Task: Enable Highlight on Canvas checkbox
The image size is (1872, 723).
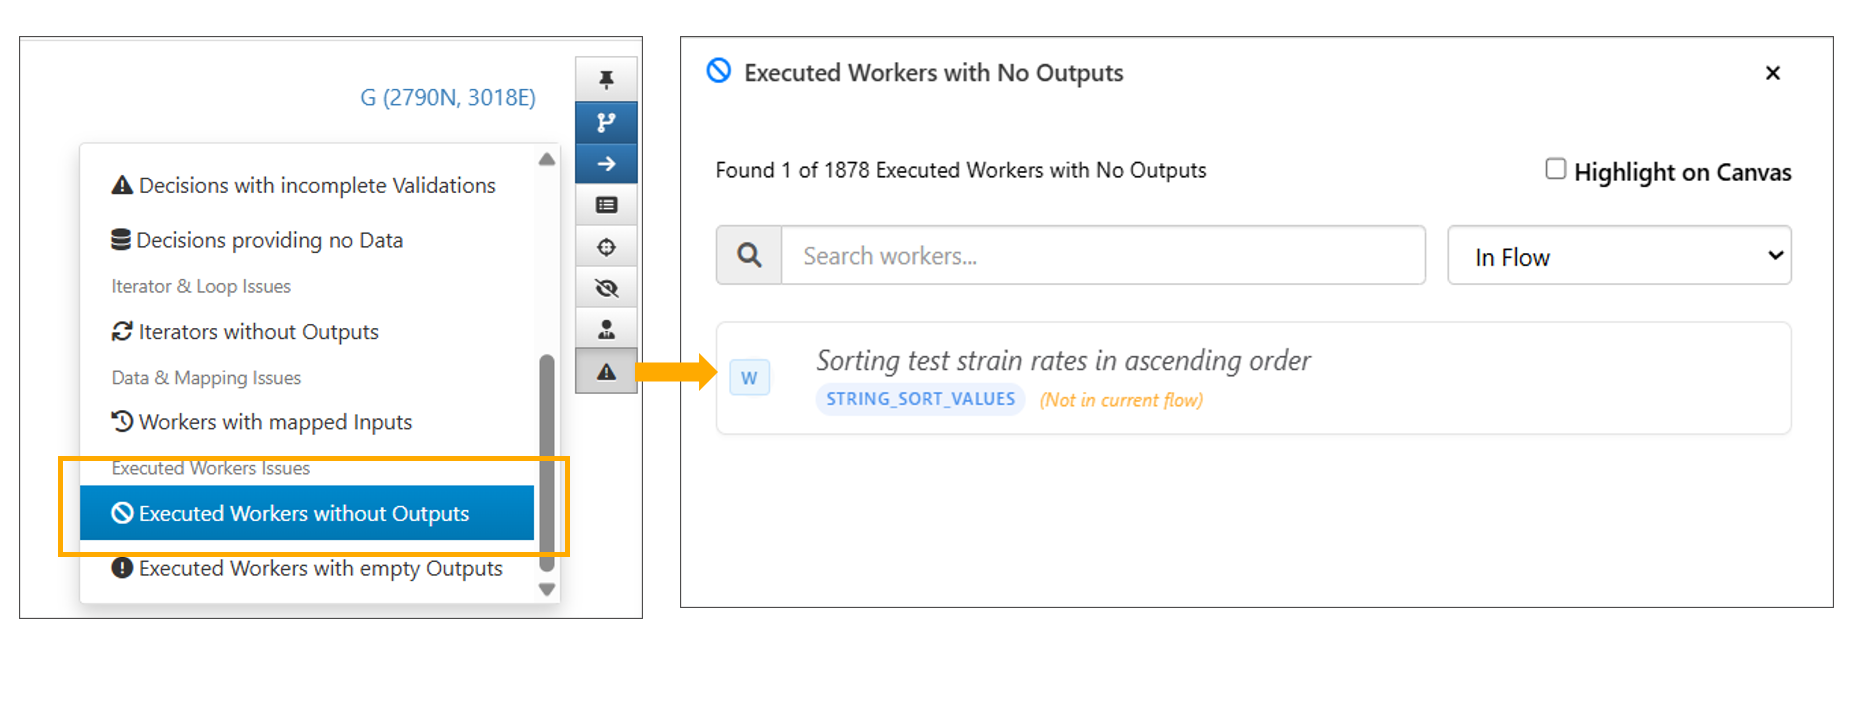Action: (1555, 169)
